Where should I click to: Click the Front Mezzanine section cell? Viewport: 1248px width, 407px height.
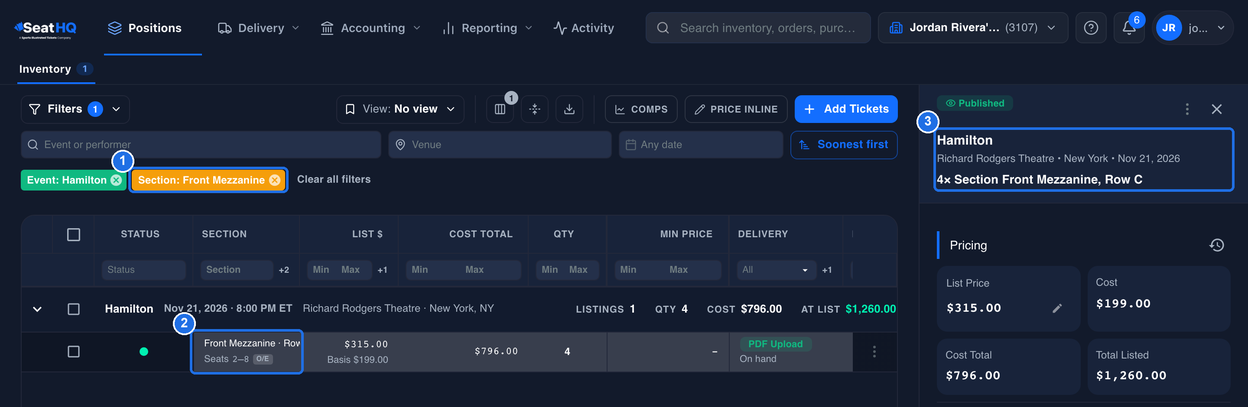(247, 351)
